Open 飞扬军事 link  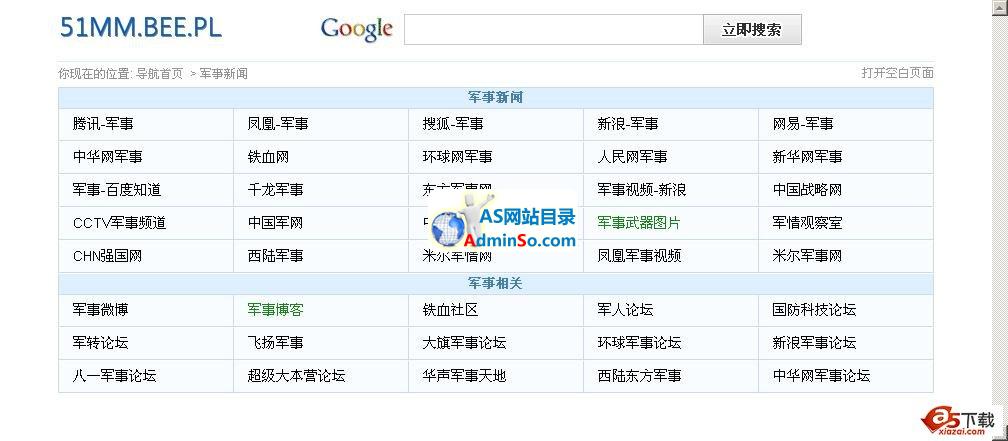pyautogui.click(x=275, y=343)
